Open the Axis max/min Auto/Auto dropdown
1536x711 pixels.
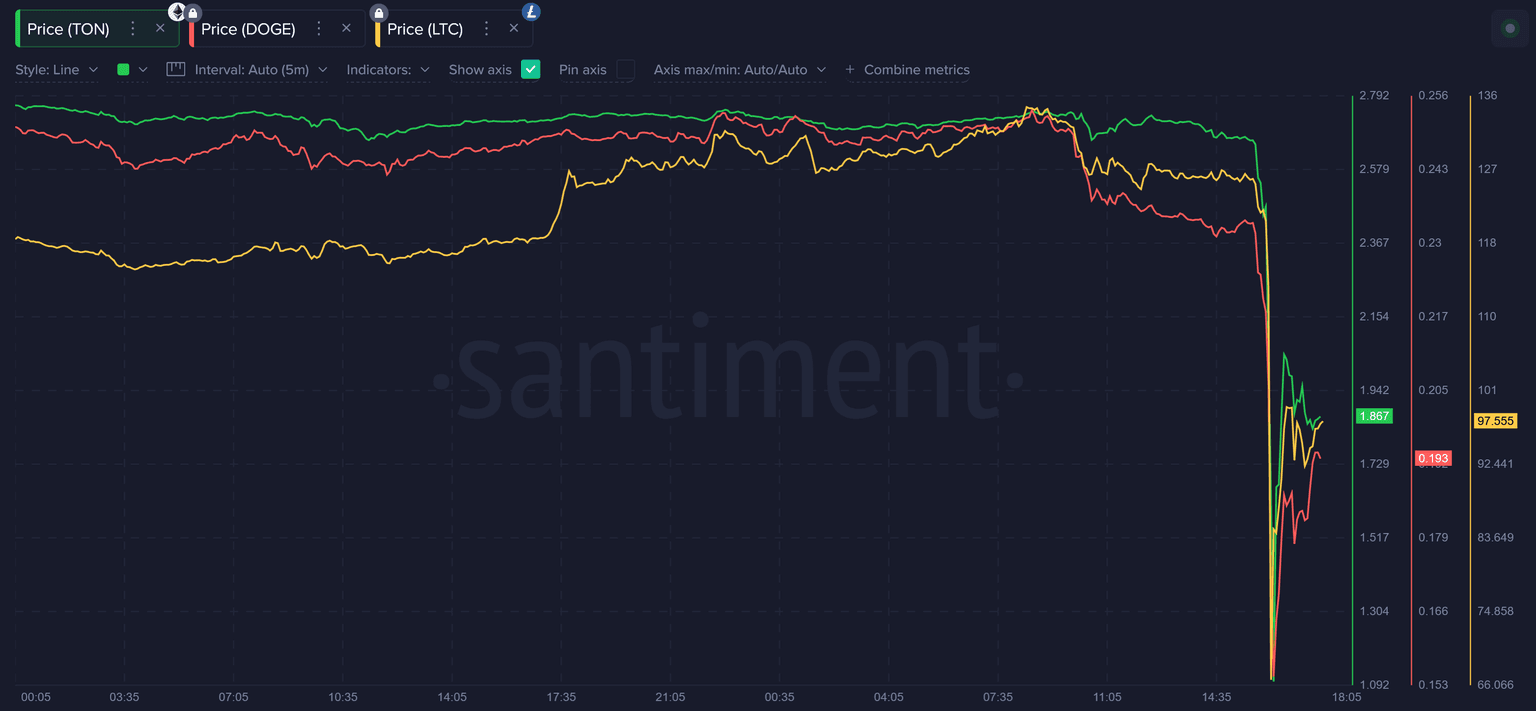point(739,70)
